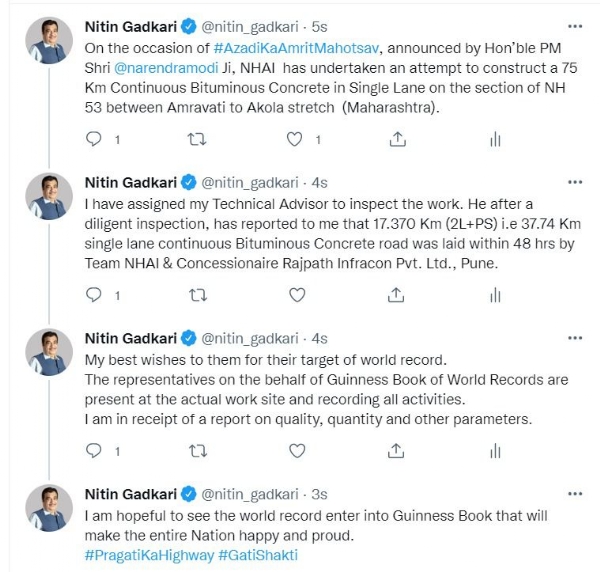Screen dimensions: 600x572
Task: Share the first tweet in the thread
Action: click(396, 140)
